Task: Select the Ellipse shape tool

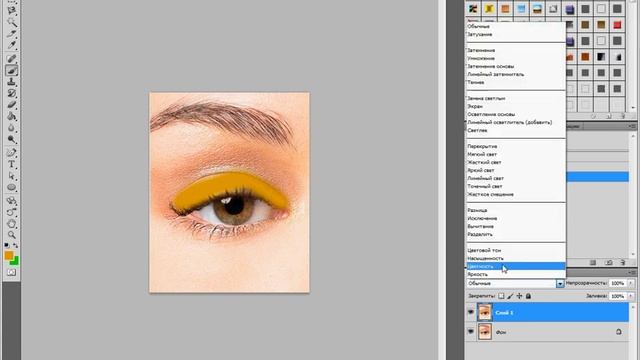Action: 11,187
